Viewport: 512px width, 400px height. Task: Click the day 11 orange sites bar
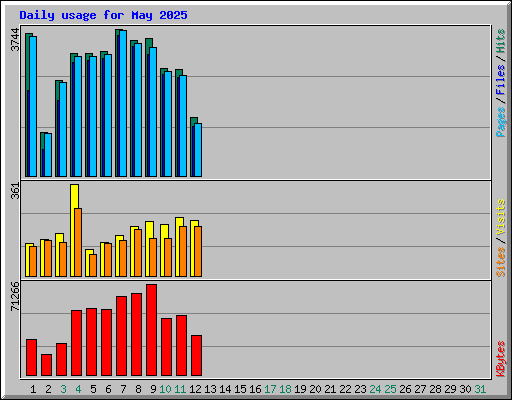click(183, 251)
